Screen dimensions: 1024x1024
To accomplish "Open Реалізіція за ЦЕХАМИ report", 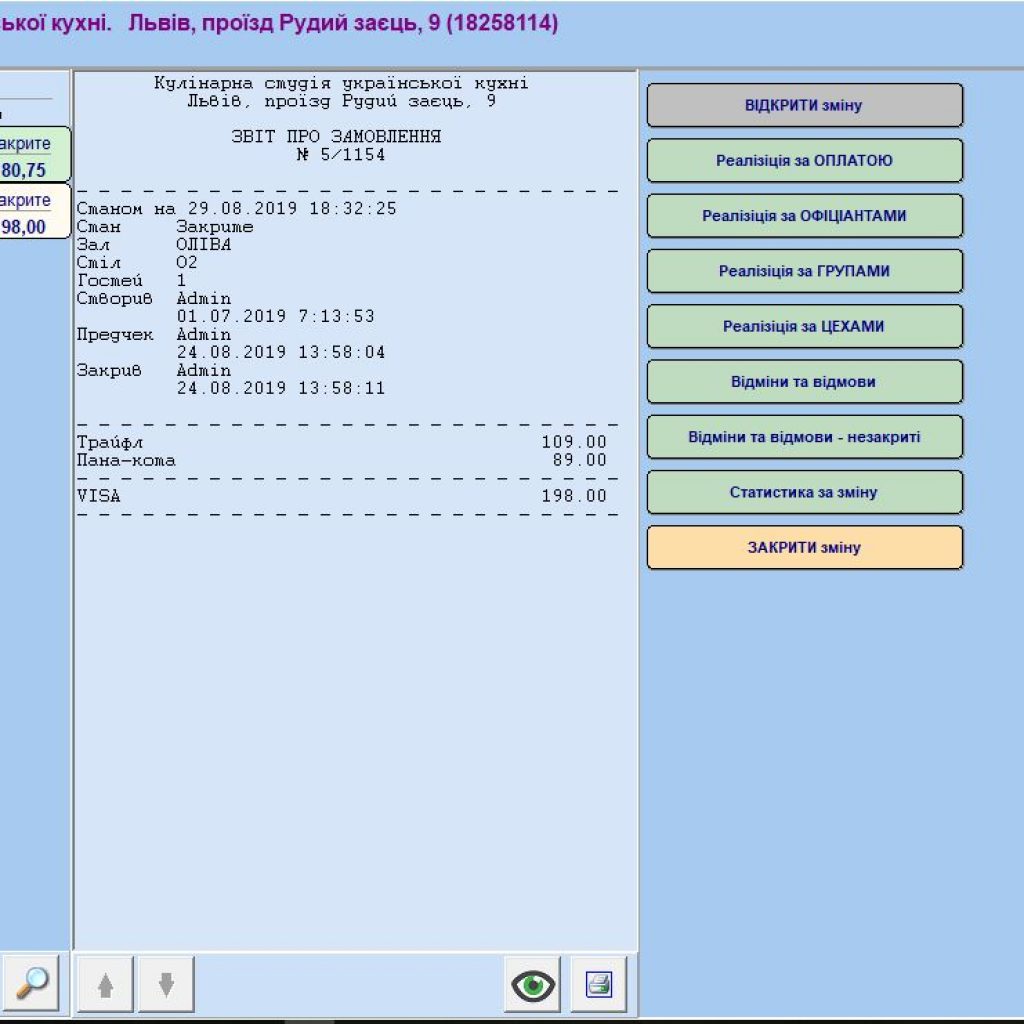I will pyautogui.click(x=805, y=327).
